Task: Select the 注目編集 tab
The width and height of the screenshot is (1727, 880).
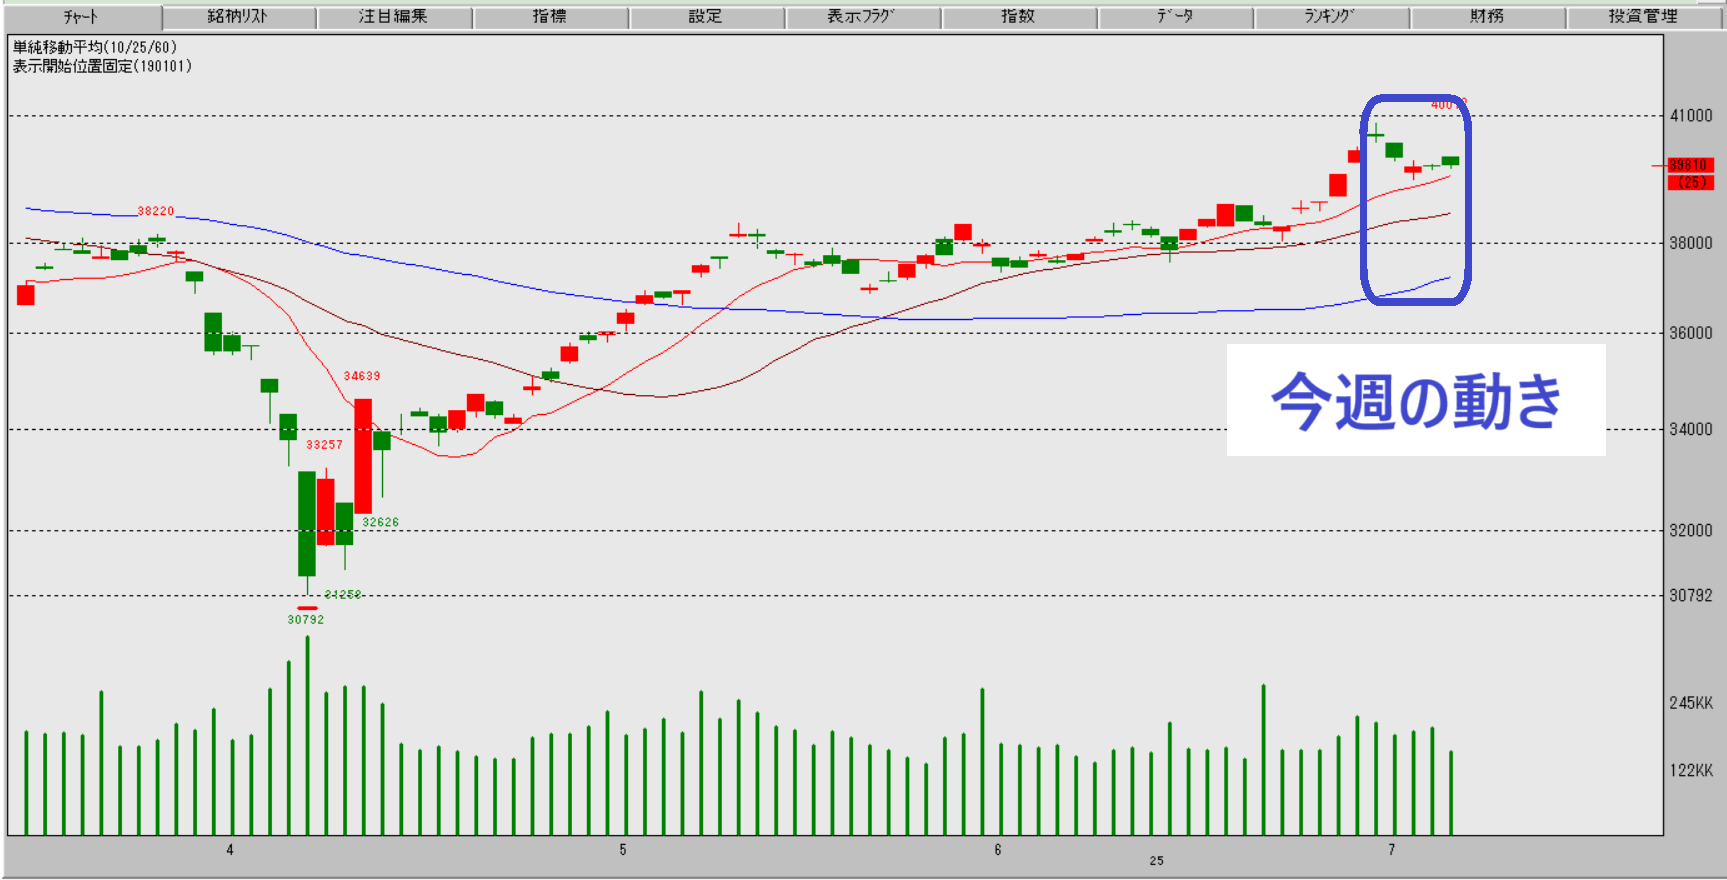Action: pyautogui.click(x=394, y=17)
